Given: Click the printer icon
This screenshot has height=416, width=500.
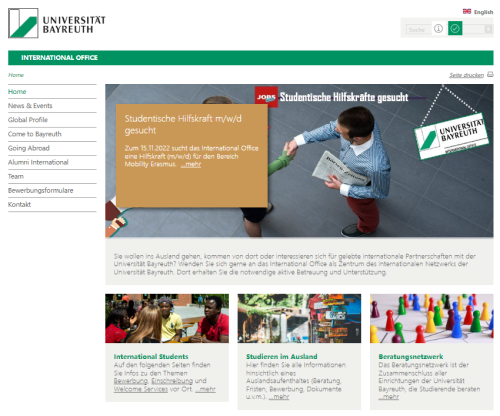Looking at the screenshot, I should click(x=490, y=74).
